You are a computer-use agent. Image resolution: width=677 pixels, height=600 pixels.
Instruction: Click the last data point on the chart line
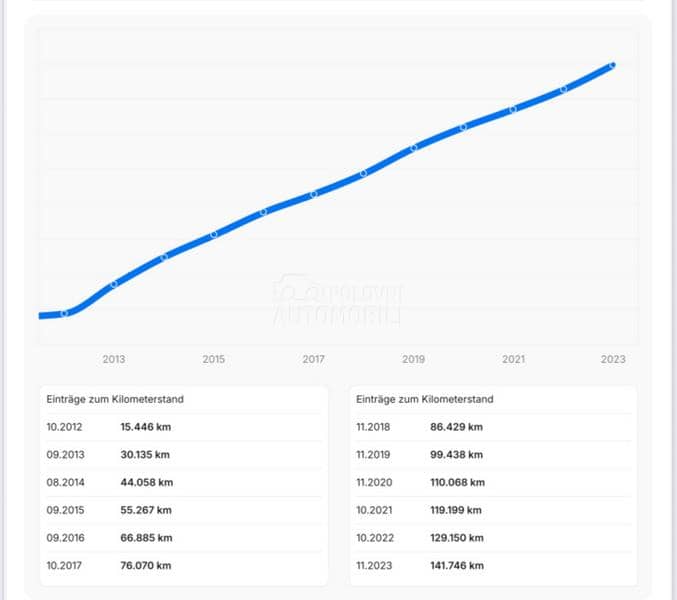(x=613, y=65)
